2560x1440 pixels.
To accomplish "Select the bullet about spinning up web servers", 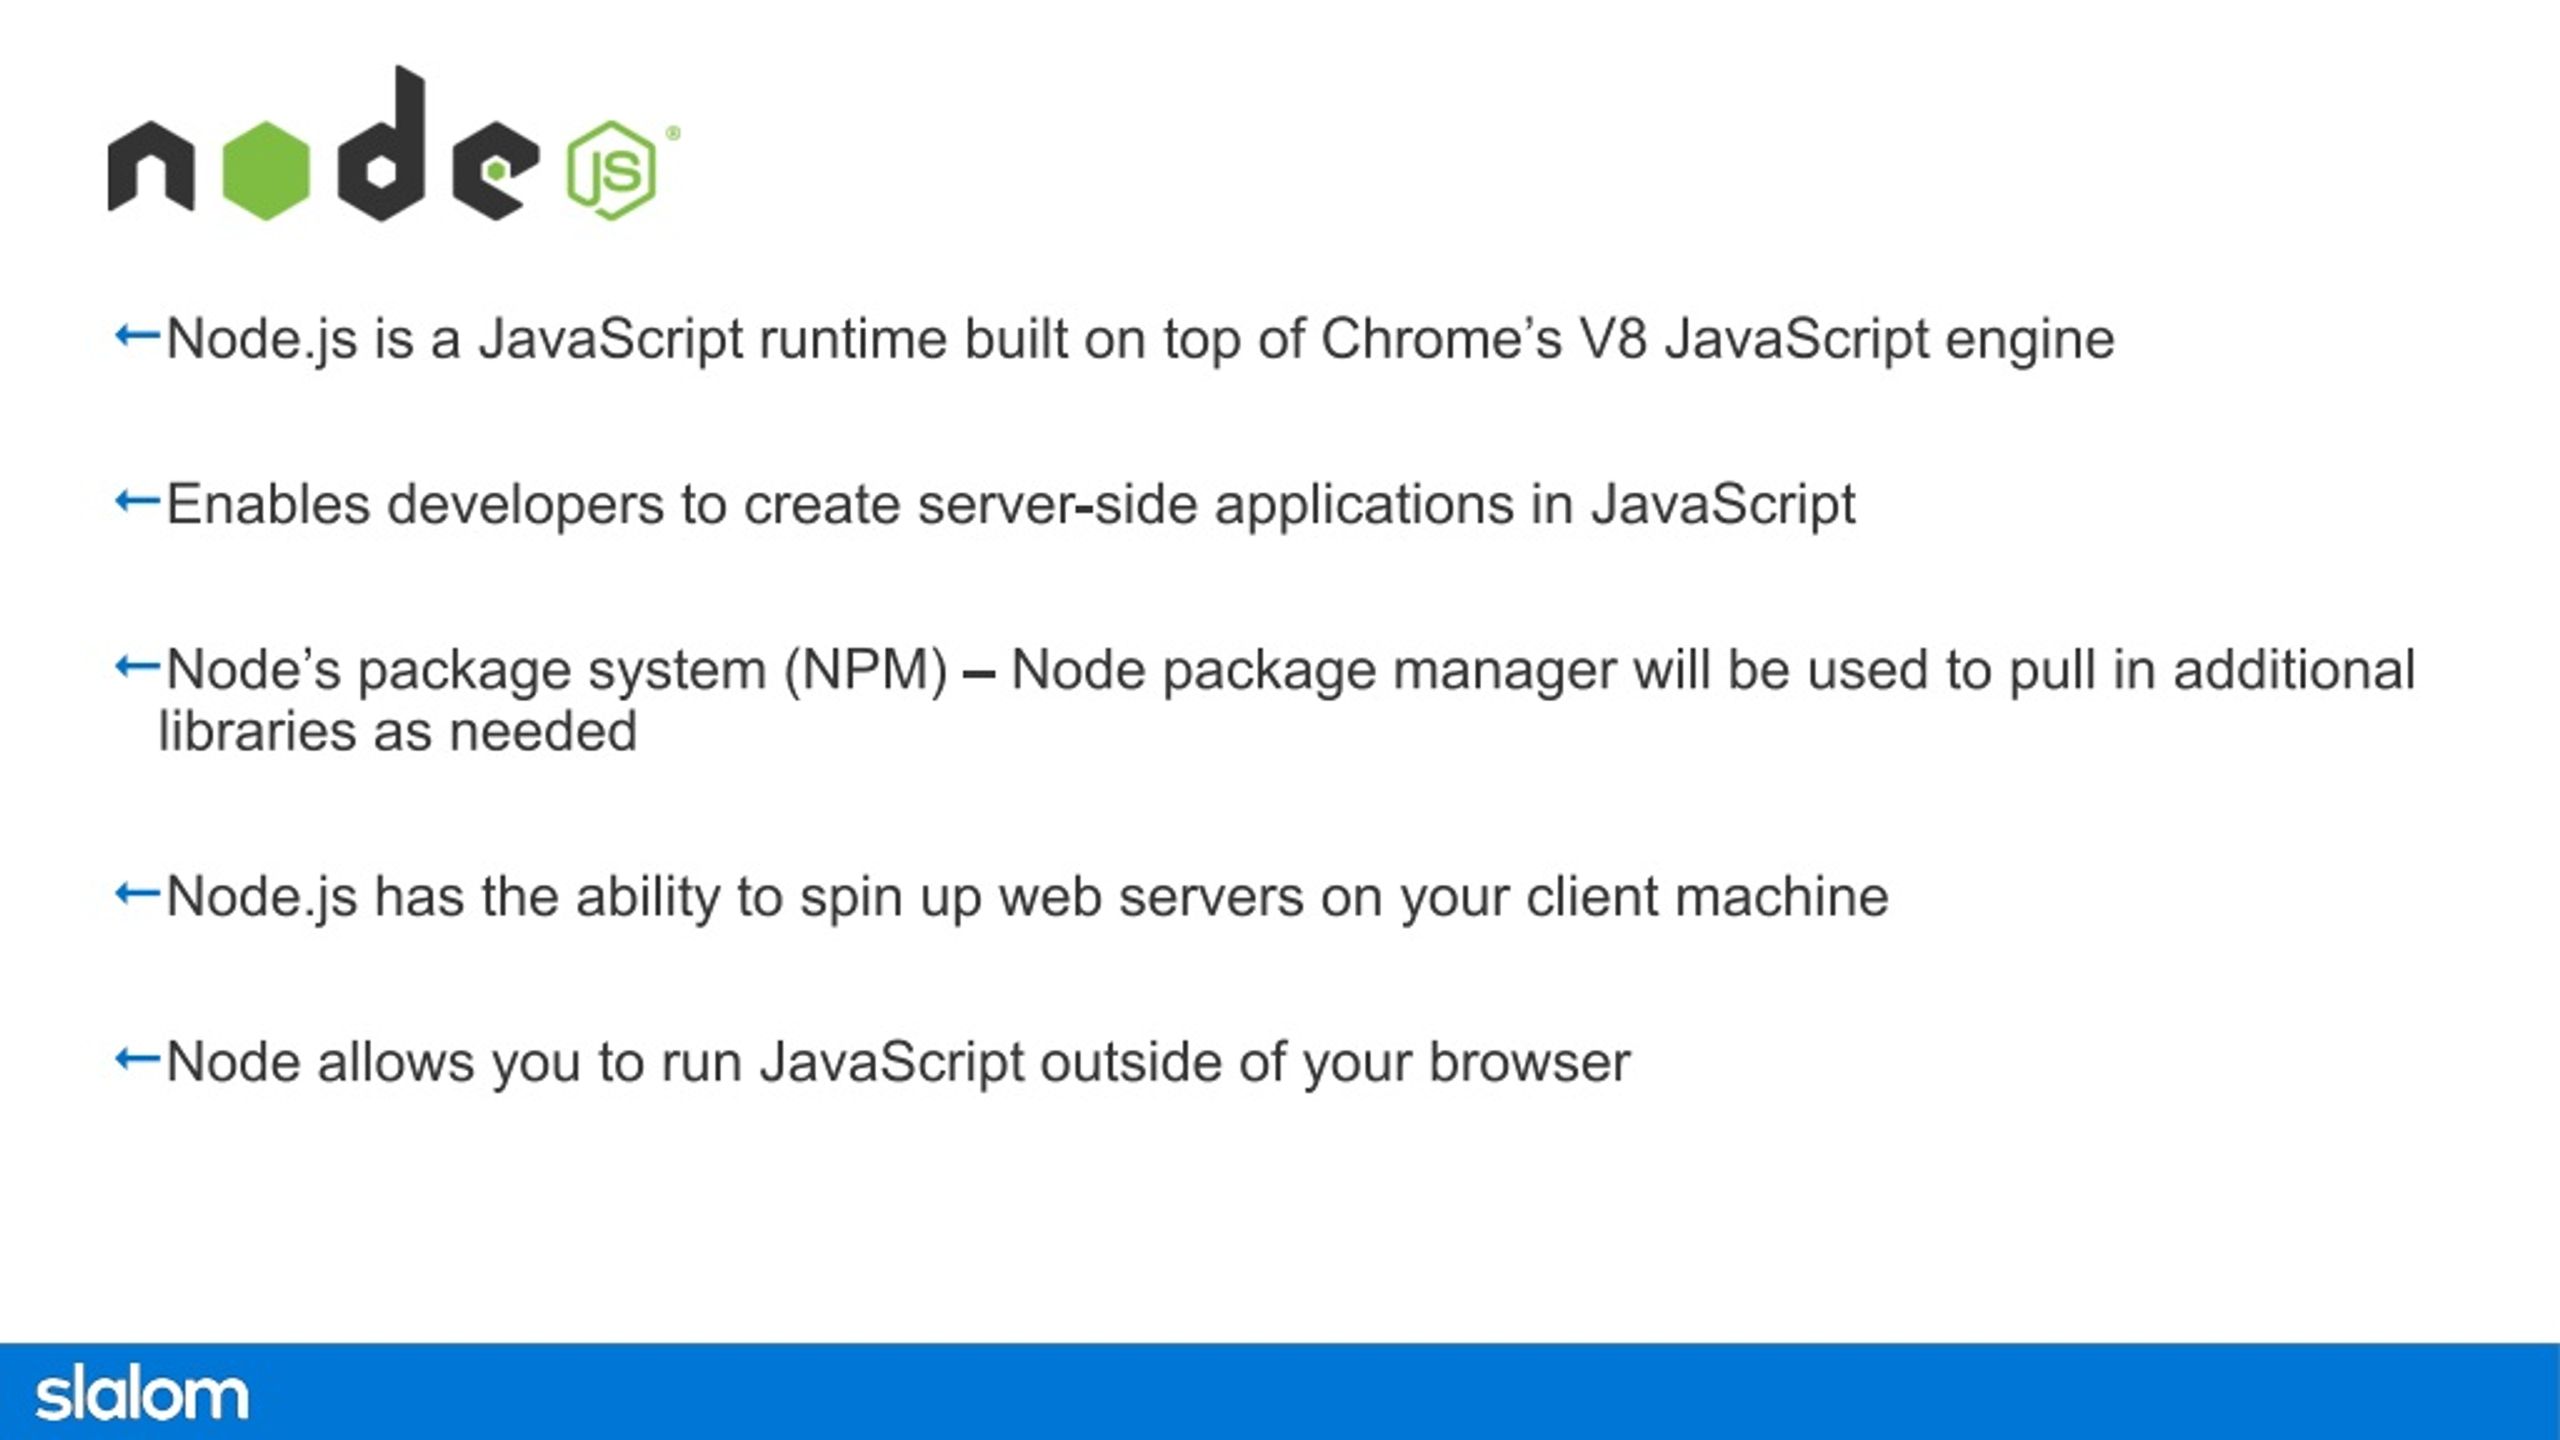I will 1002,897.
